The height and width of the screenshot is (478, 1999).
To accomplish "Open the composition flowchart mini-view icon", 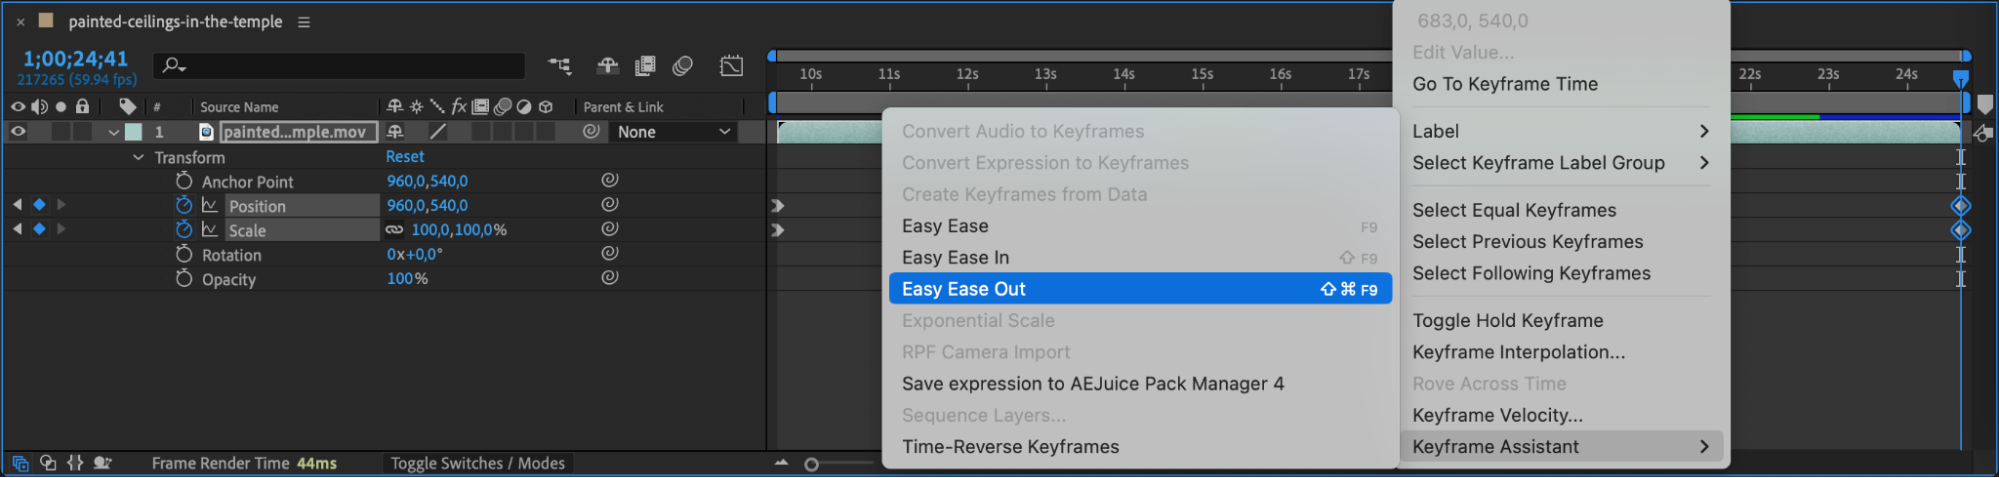I will click(x=560, y=66).
